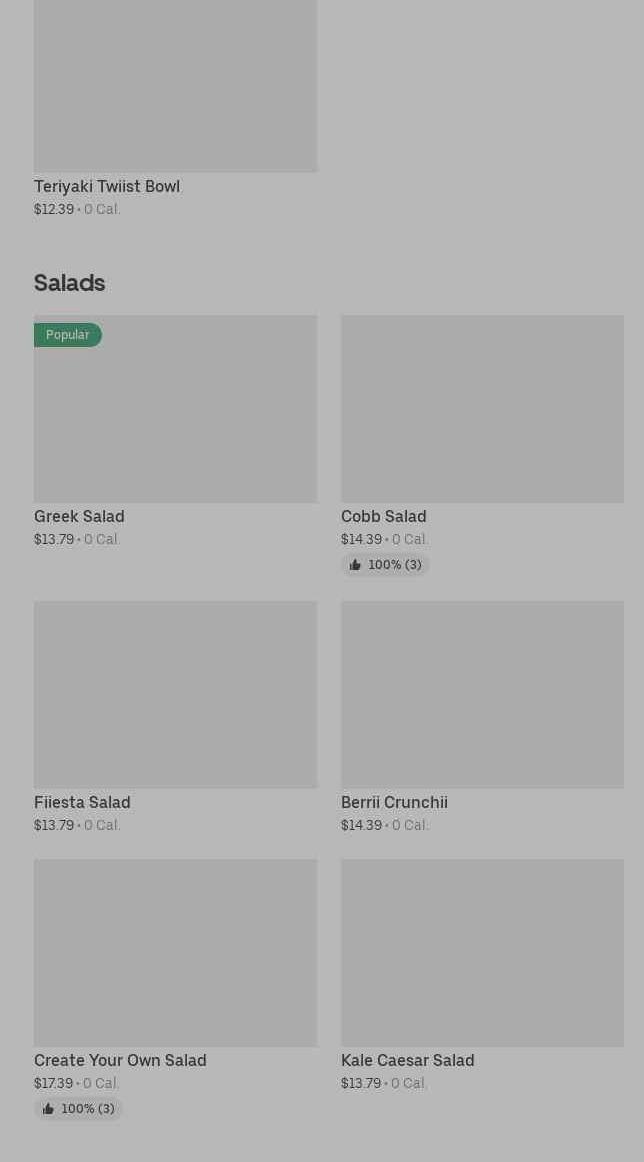Select the Cobb Salad title
The image size is (644, 1162).
pos(384,516)
